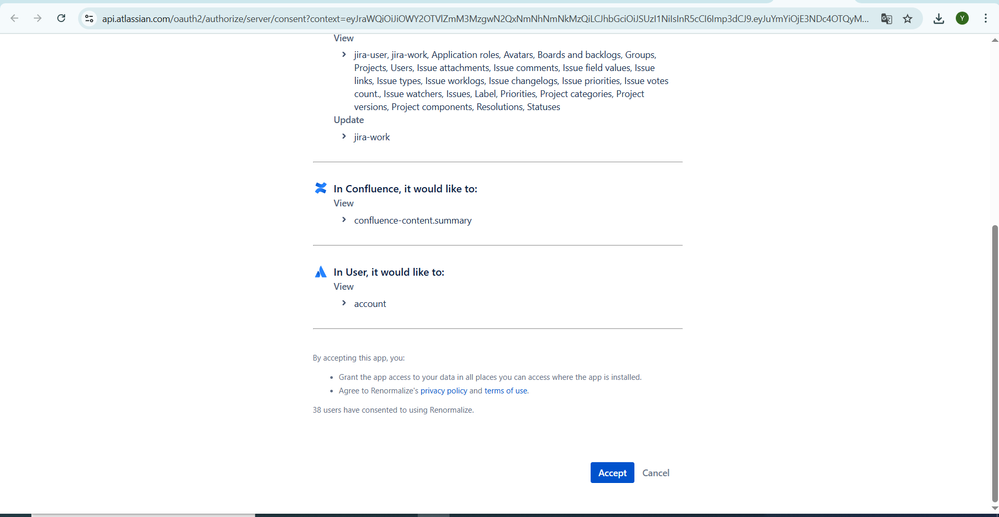This screenshot has width=999, height=517.
Task: Open Renormalize's privacy policy
Action: coord(443,391)
